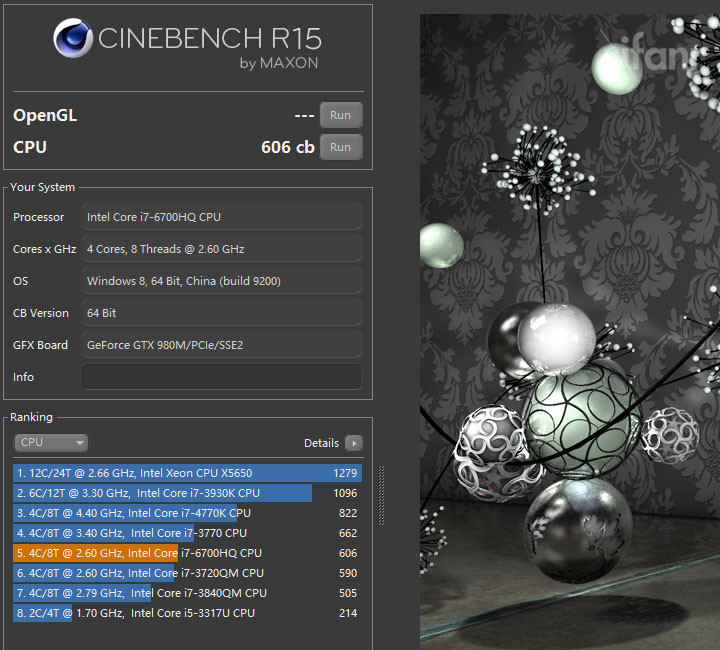
Task: Run the OpenGL benchmark
Action: click(x=340, y=115)
